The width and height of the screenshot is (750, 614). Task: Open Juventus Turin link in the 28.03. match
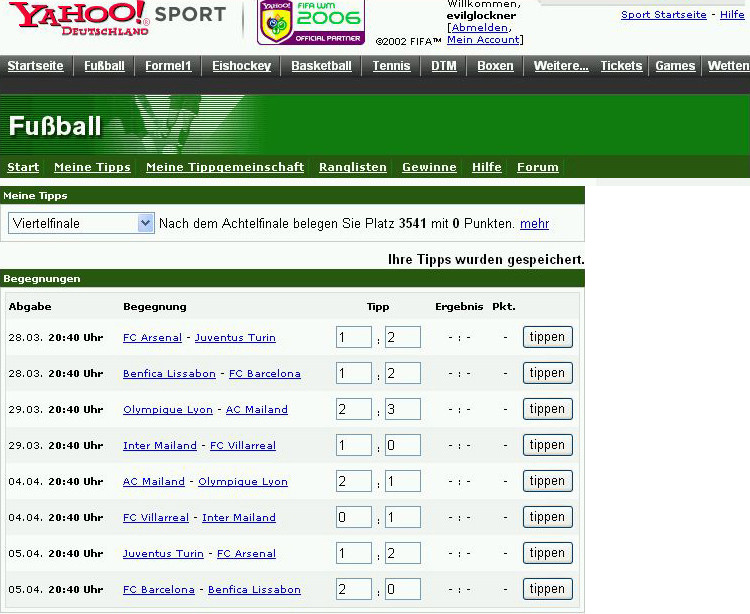(235, 338)
